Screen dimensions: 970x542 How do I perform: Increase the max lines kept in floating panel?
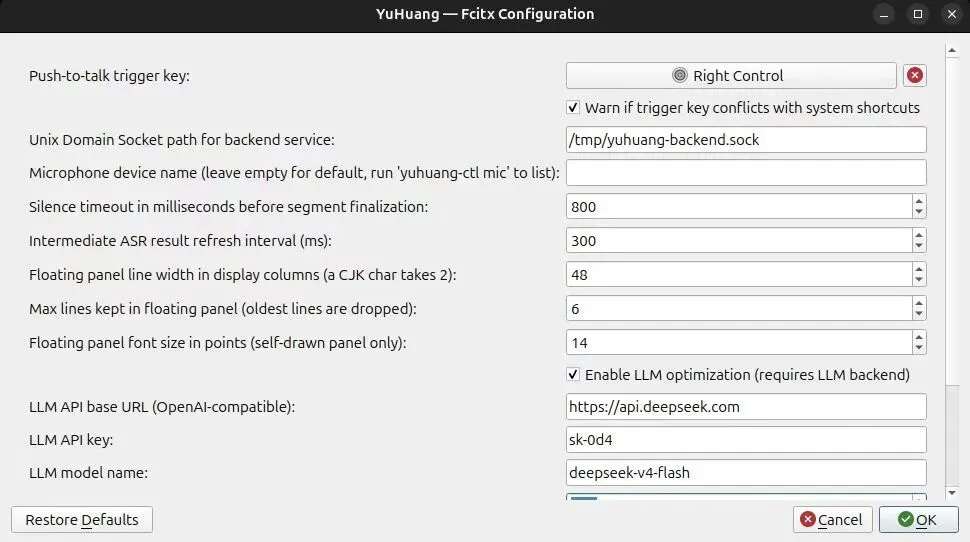point(919,303)
